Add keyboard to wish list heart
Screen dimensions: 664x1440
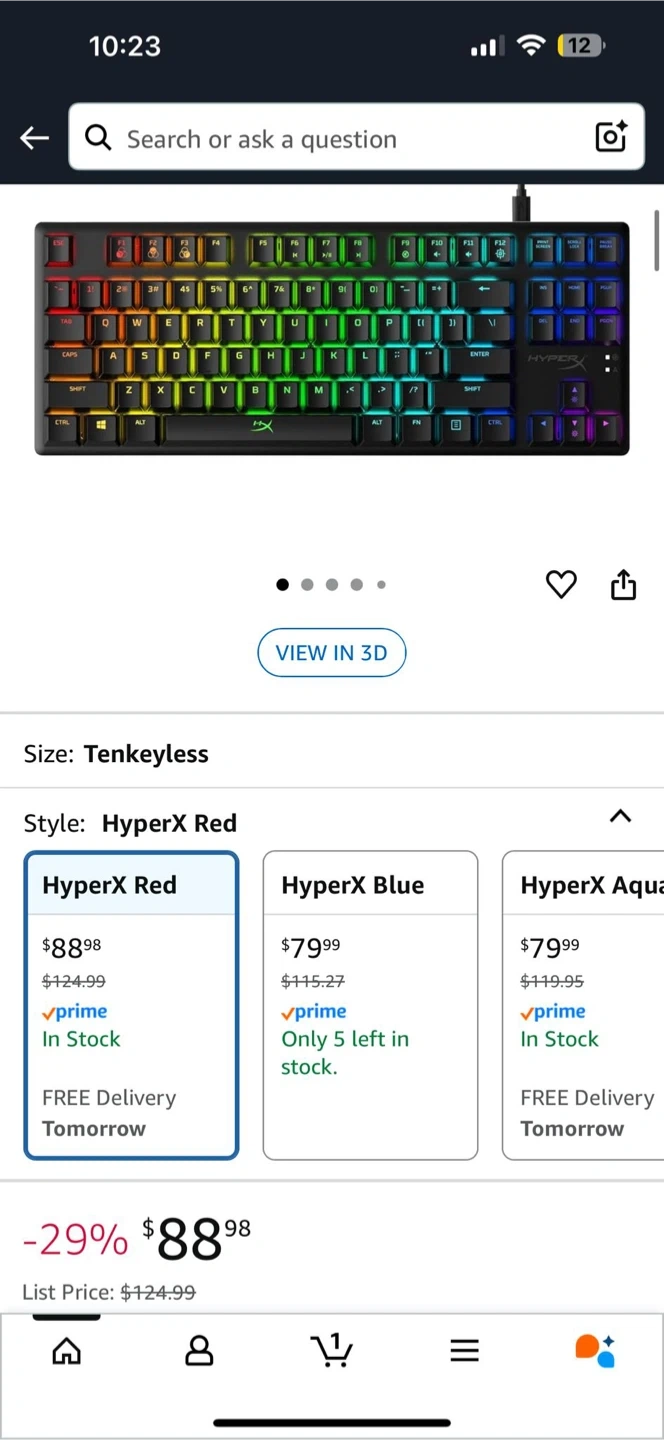[x=561, y=584]
